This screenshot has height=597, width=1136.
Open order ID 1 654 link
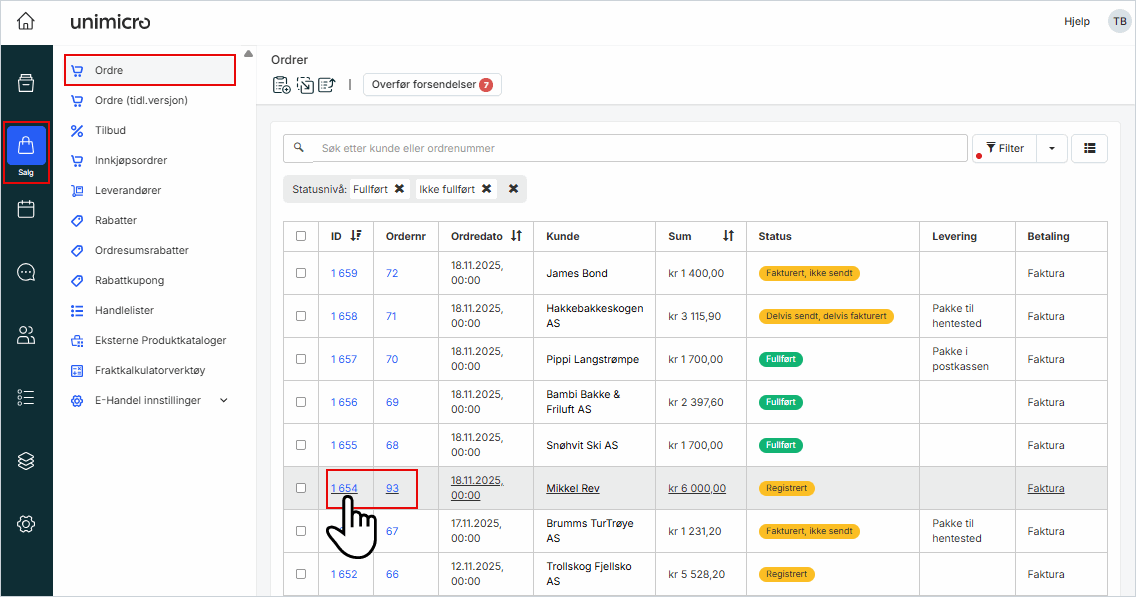[x=344, y=488]
